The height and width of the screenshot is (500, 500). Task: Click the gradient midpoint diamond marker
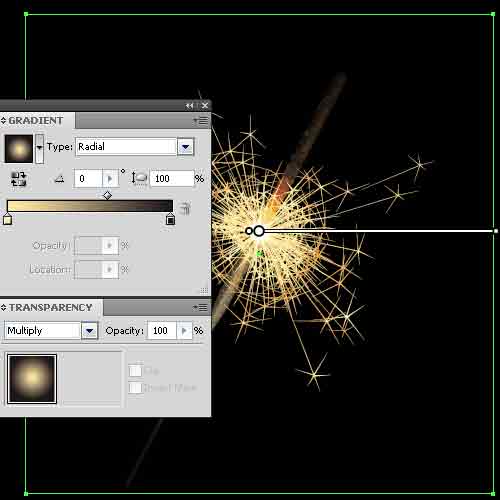coord(107,195)
